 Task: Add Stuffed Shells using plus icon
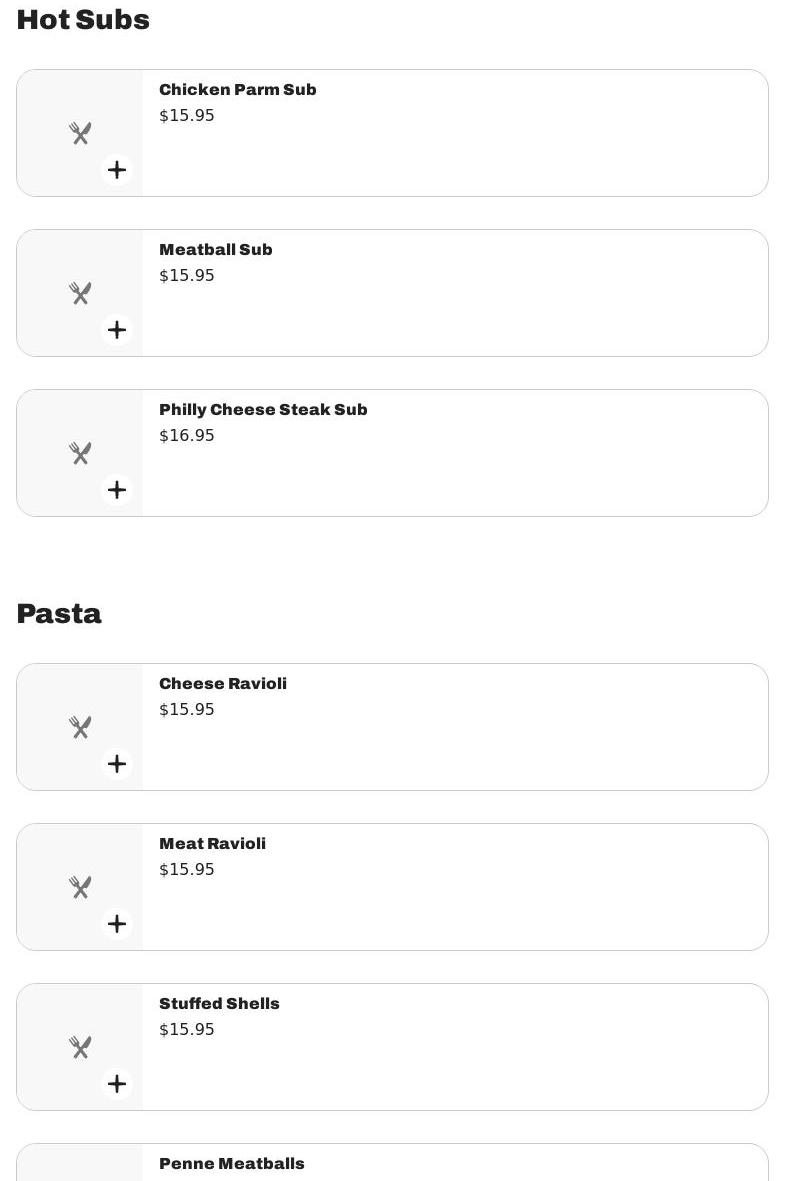117,1084
